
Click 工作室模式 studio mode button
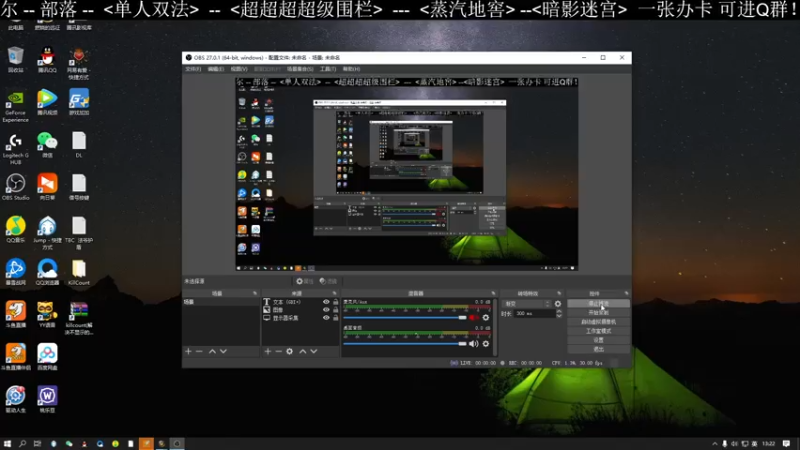click(x=598, y=331)
